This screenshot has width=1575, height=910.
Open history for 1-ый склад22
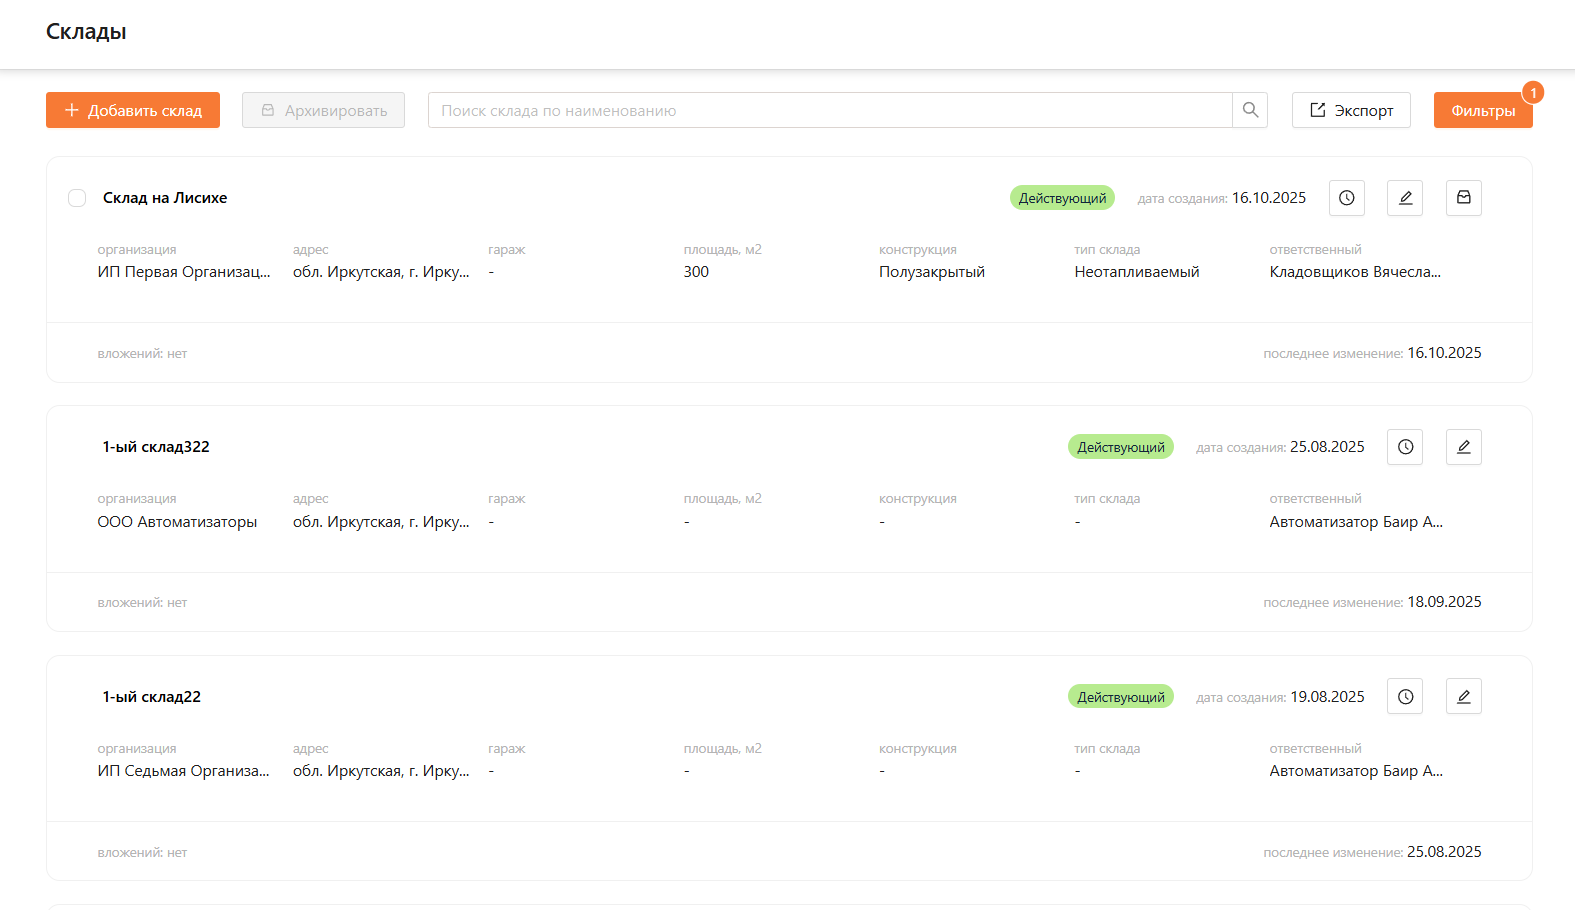1405,697
